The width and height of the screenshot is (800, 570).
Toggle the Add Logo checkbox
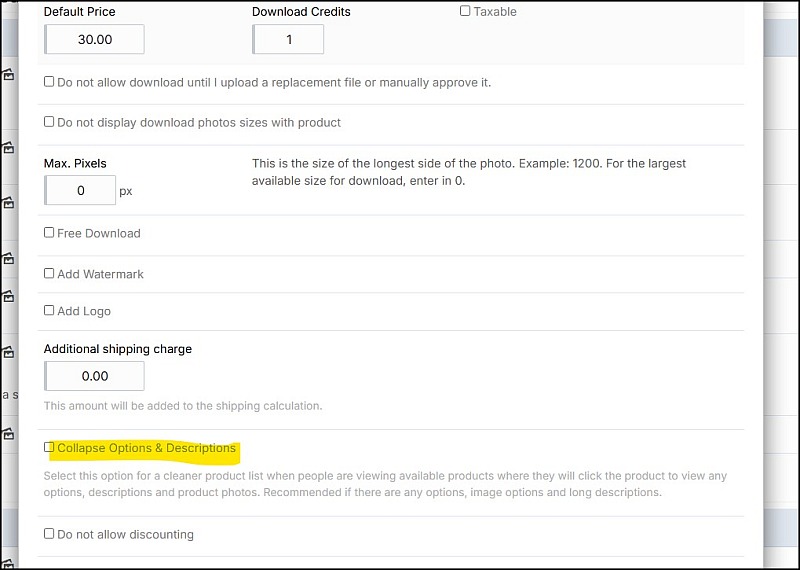(x=49, y=310)
